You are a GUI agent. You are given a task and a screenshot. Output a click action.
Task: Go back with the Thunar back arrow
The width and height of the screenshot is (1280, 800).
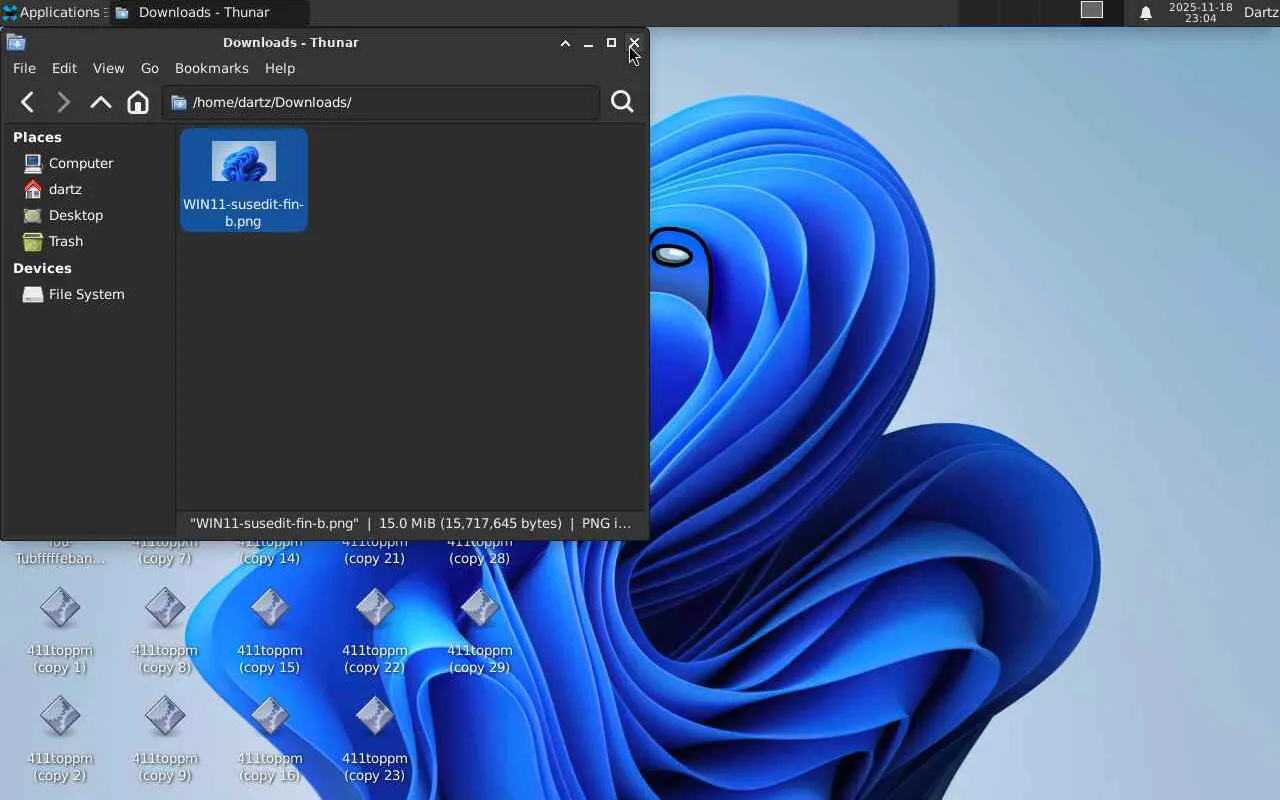[28, 102]
